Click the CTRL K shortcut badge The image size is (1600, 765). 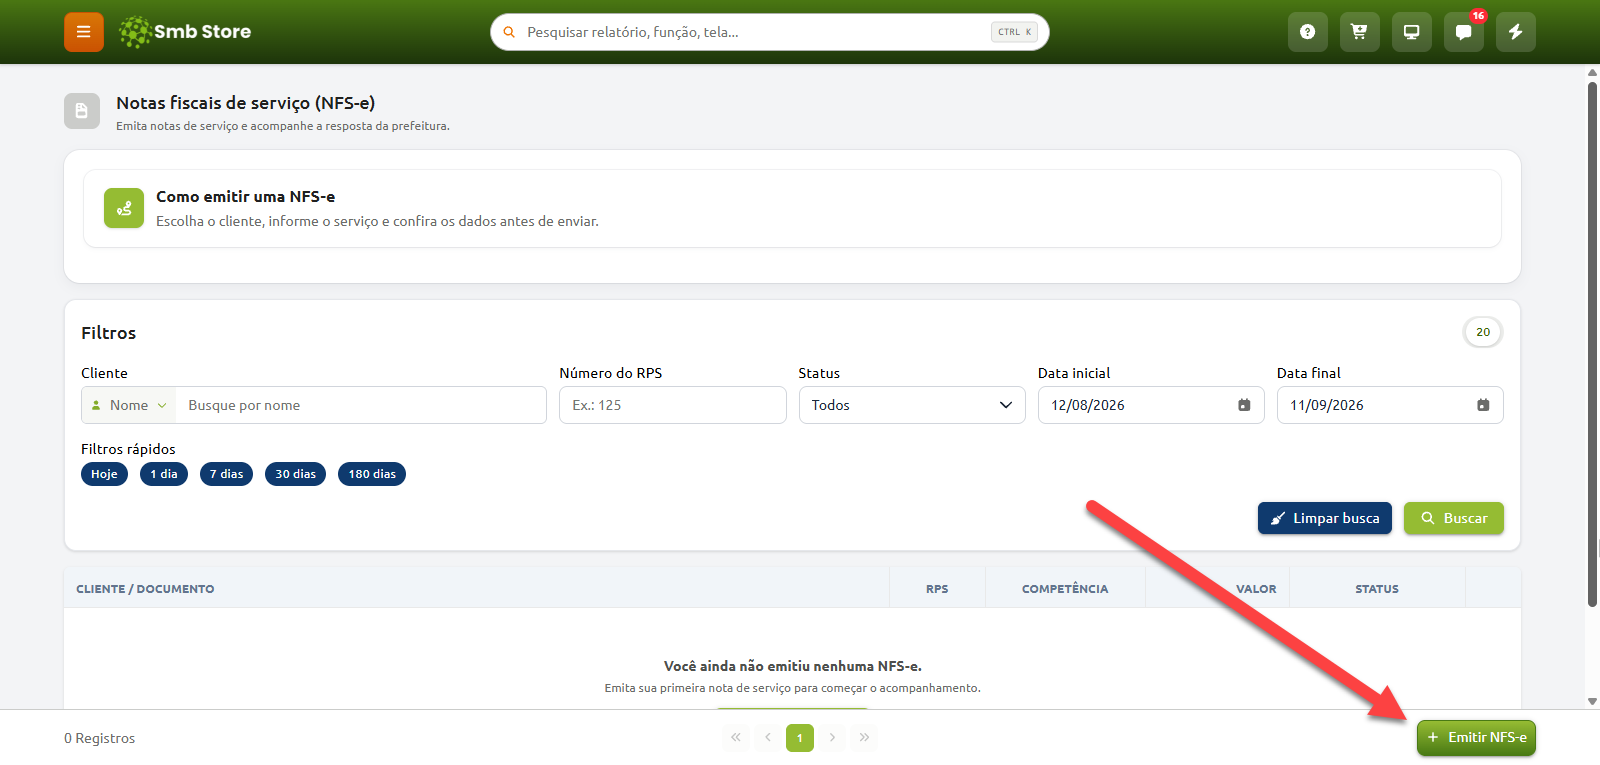coord(1014,32)
